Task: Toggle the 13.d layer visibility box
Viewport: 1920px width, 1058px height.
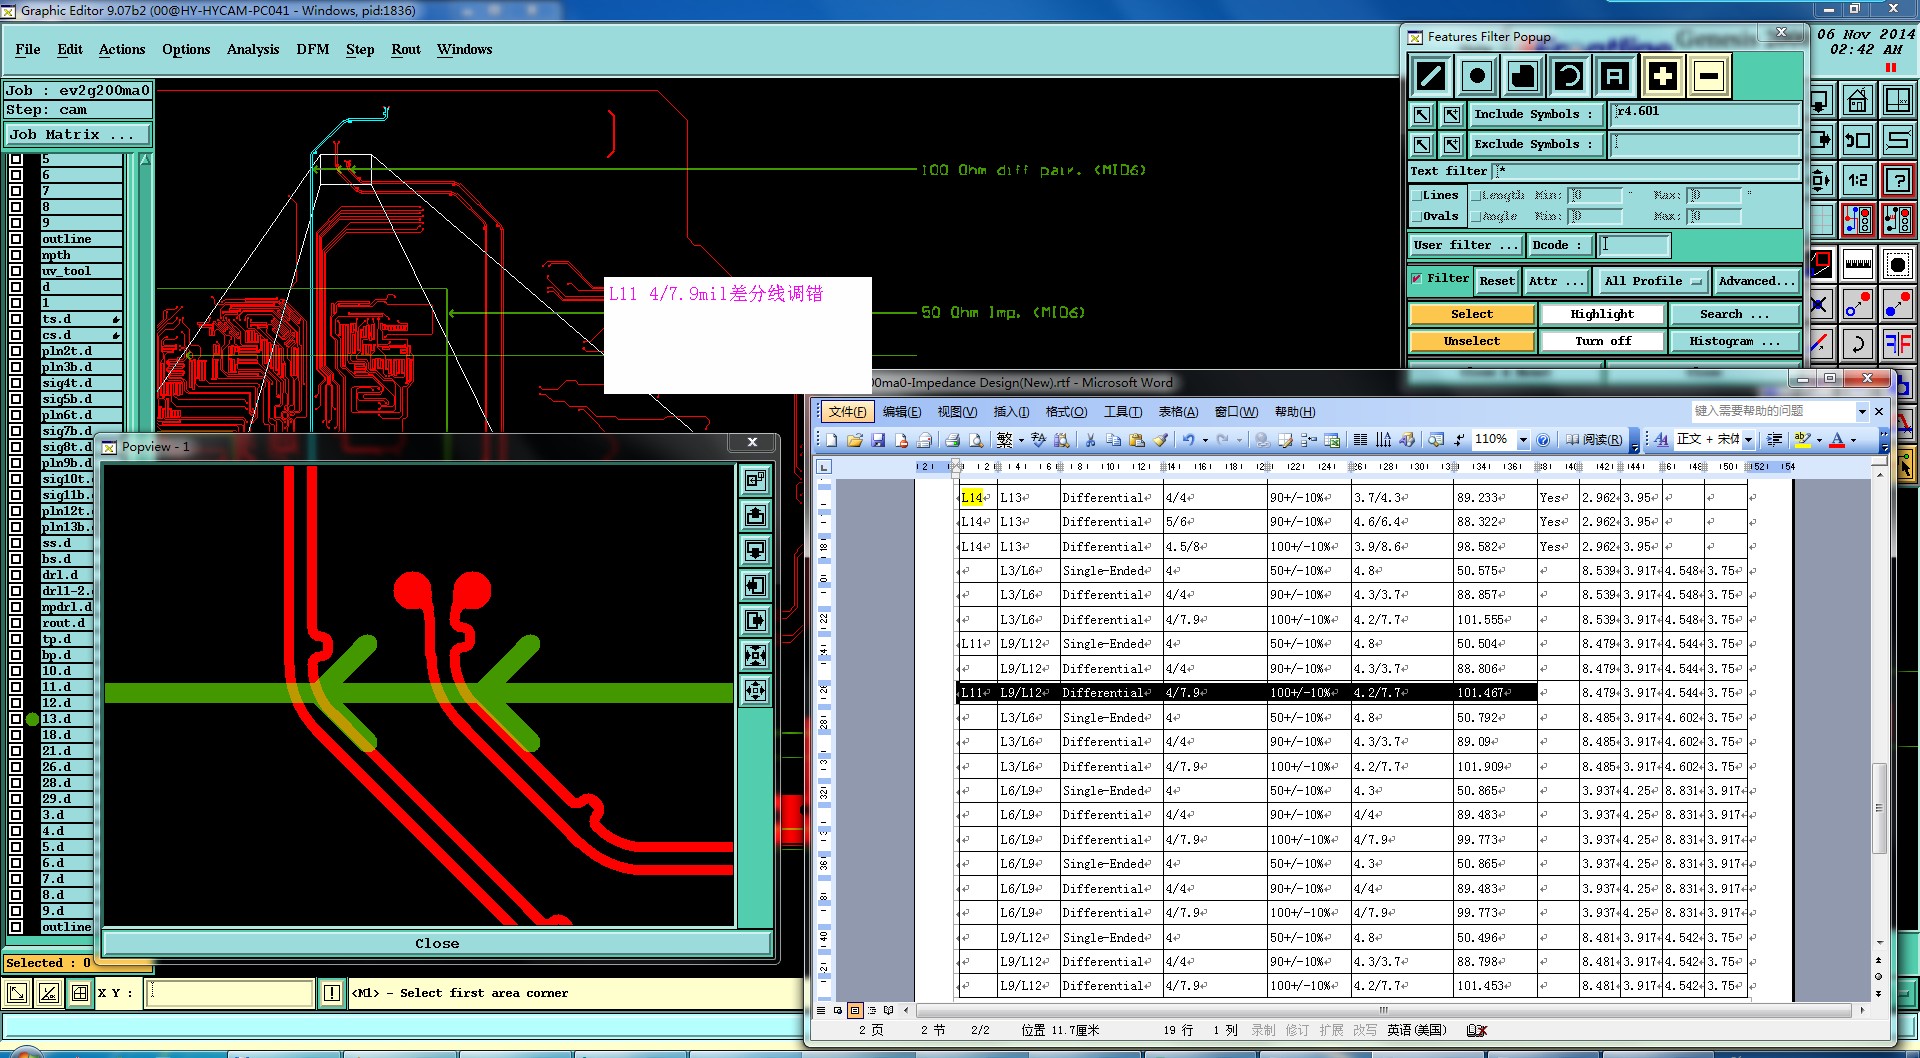Action: tap(16, 719)
